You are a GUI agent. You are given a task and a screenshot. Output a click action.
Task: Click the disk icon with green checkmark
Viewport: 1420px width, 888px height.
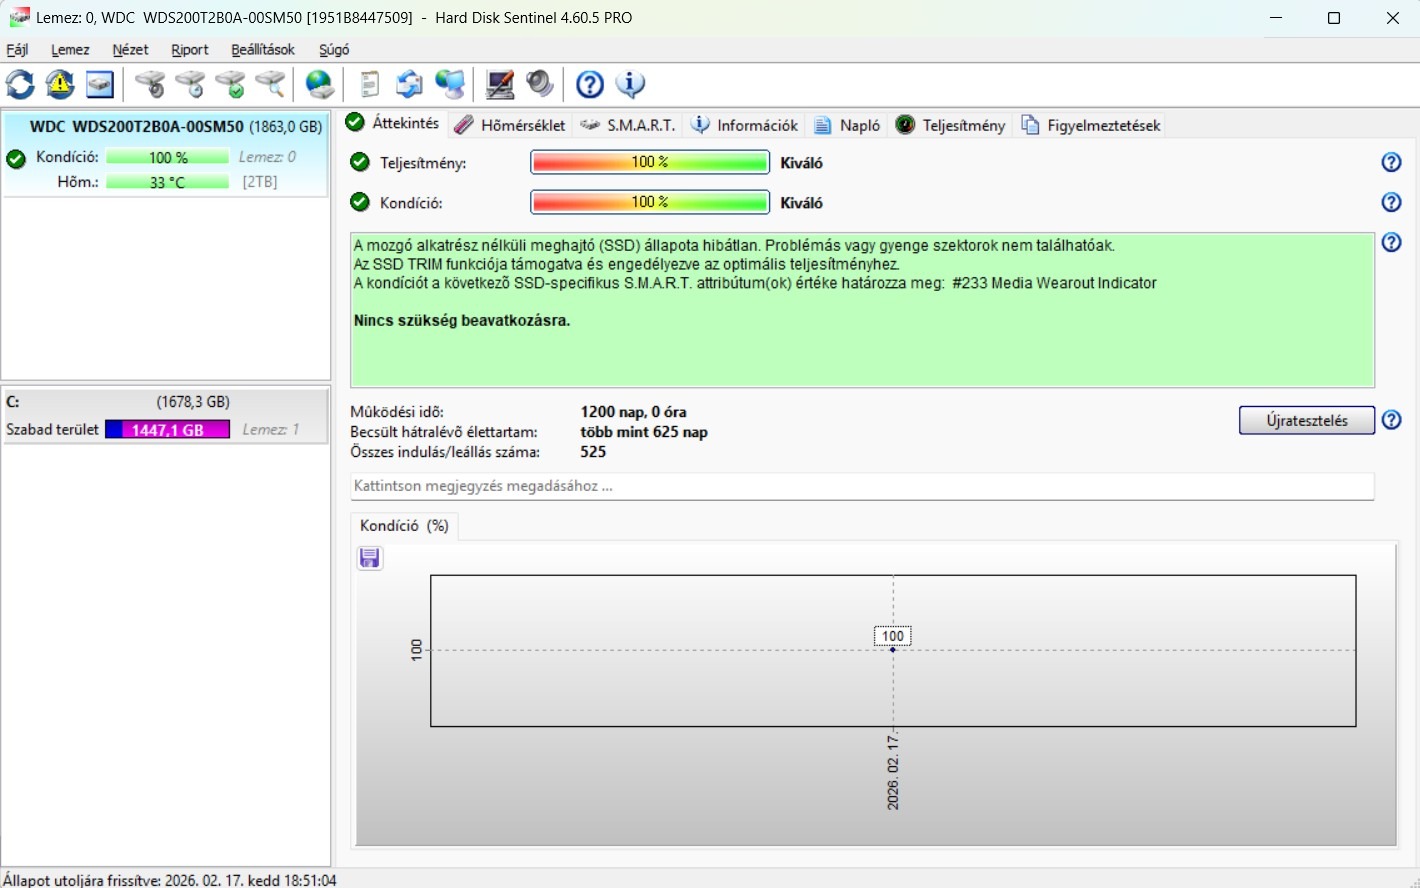[x=230, y=85]
